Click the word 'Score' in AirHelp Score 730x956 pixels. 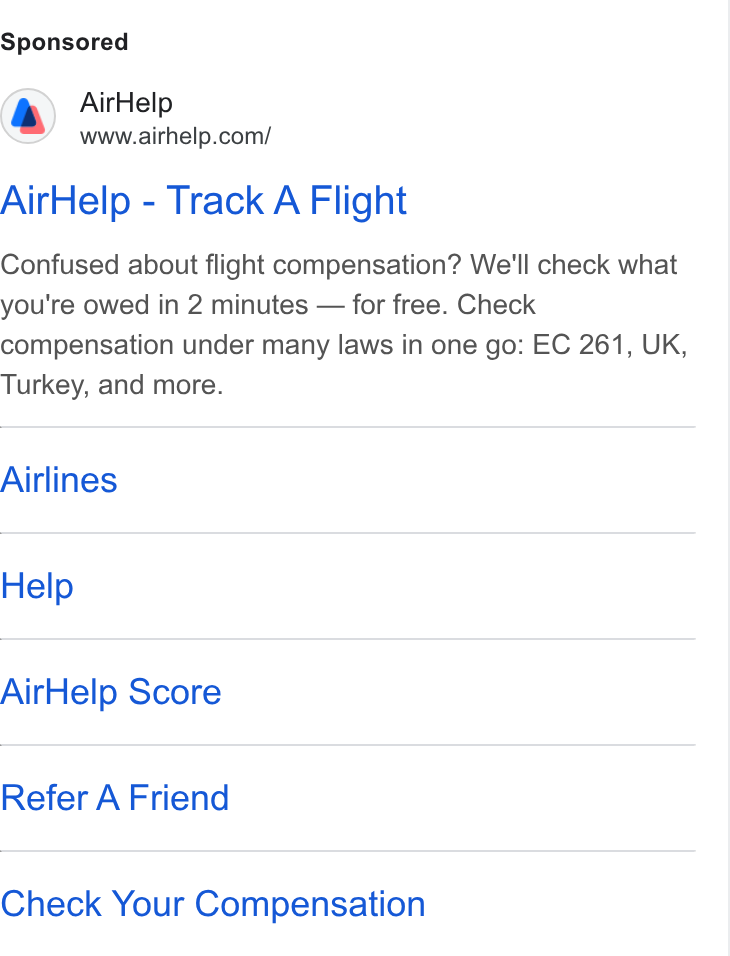coord(175,692)
